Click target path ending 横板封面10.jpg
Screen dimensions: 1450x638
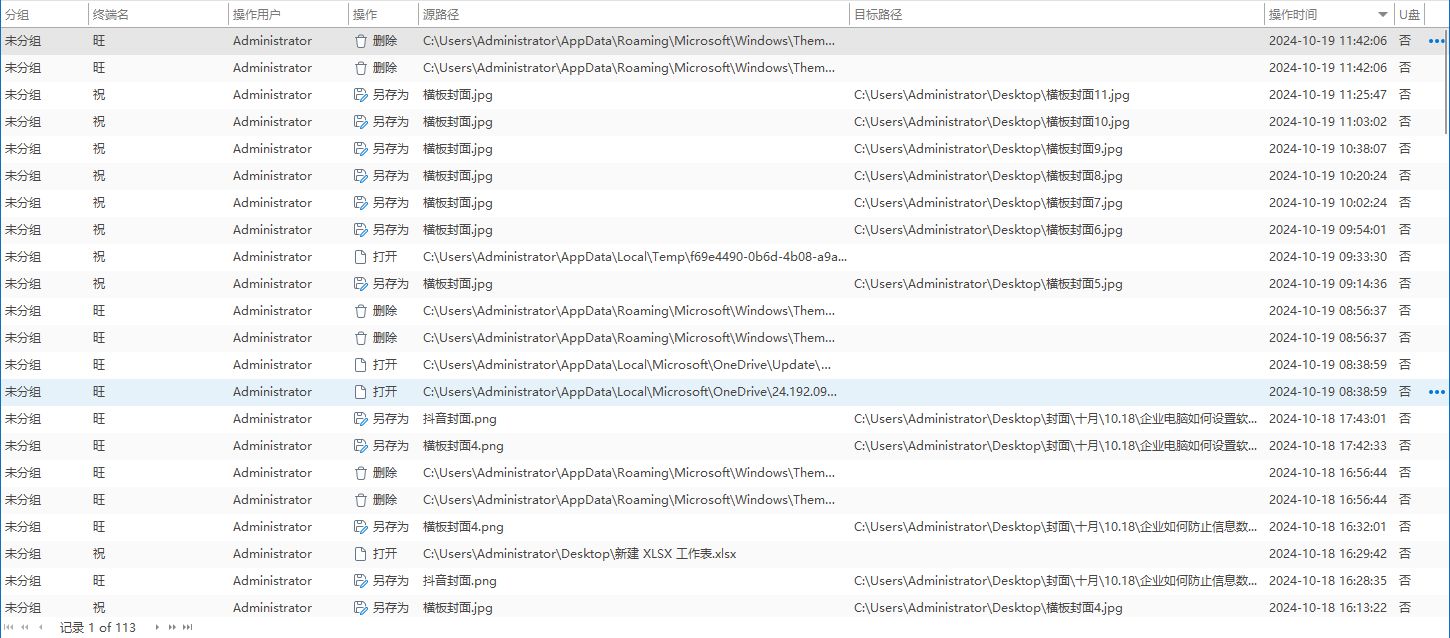tap(991, 122)
